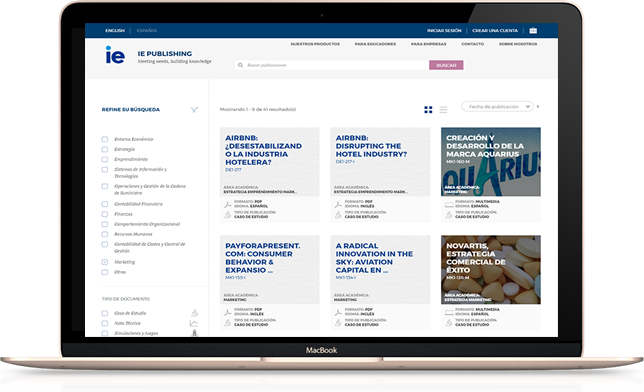Click case study icon on Novartis card

[448, 323]
